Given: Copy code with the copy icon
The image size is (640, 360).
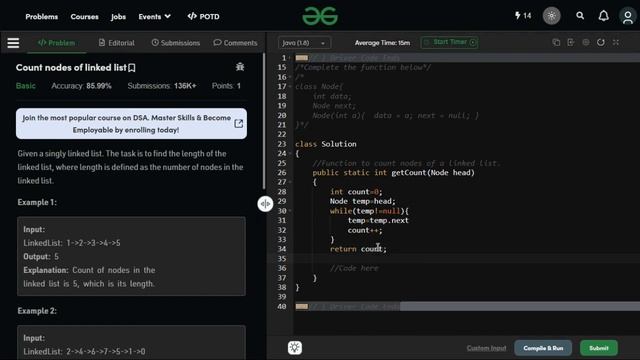Looking at the screenshot, I should pyautogui.click(x=556, y=42).
